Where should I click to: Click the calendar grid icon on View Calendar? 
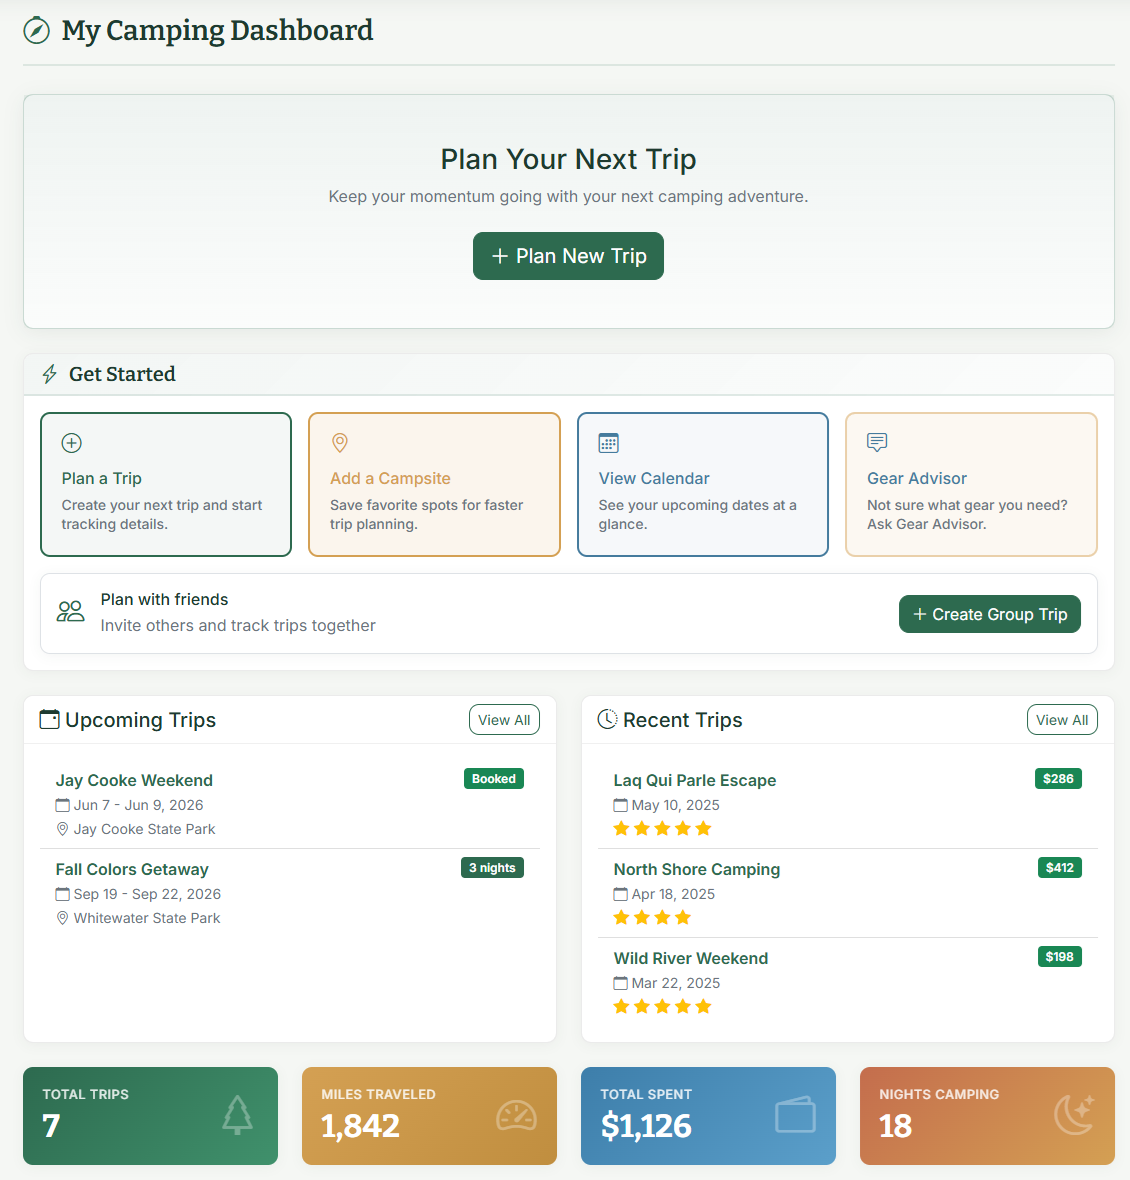[608, 443]
